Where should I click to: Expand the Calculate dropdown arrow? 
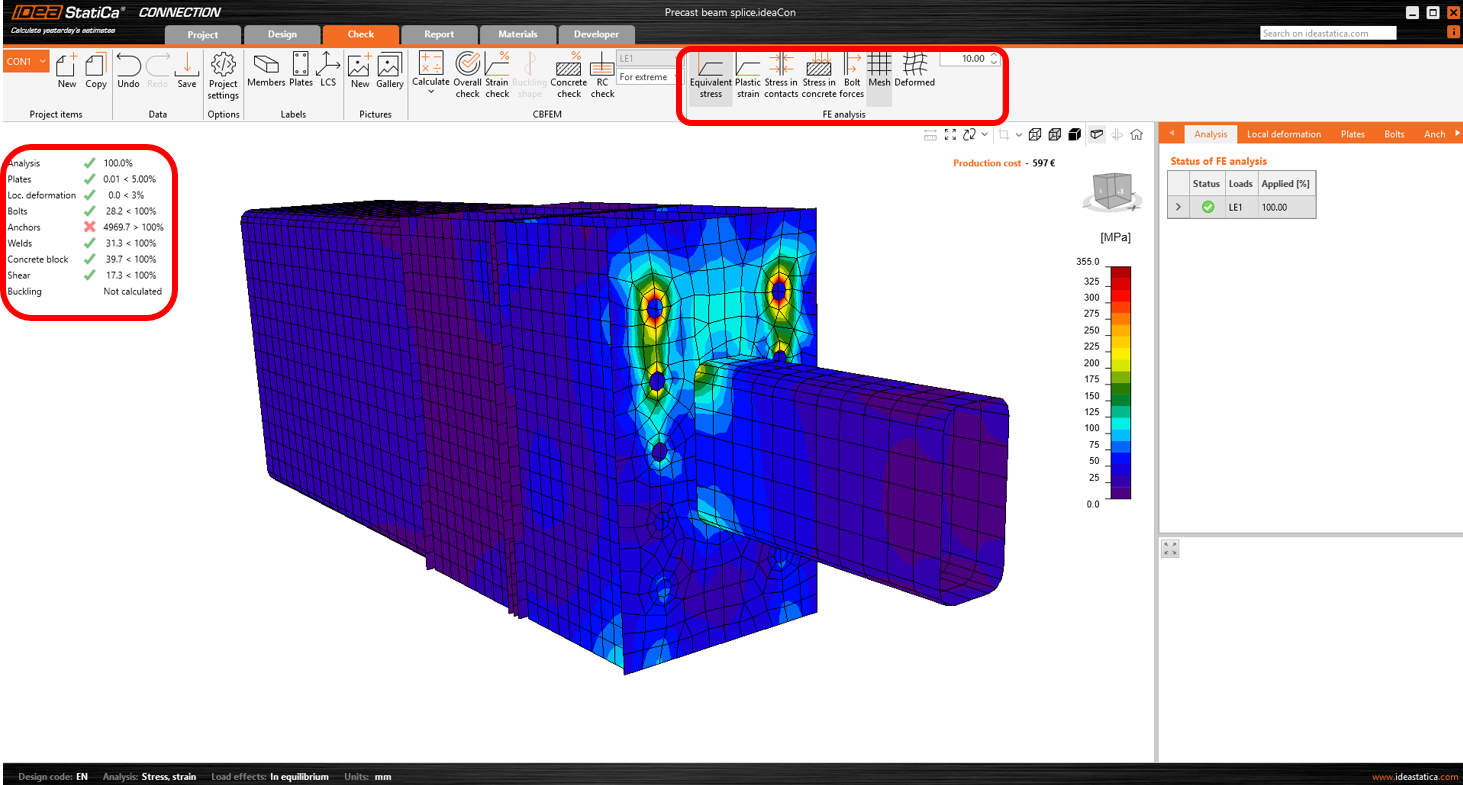tap(431, 93)
